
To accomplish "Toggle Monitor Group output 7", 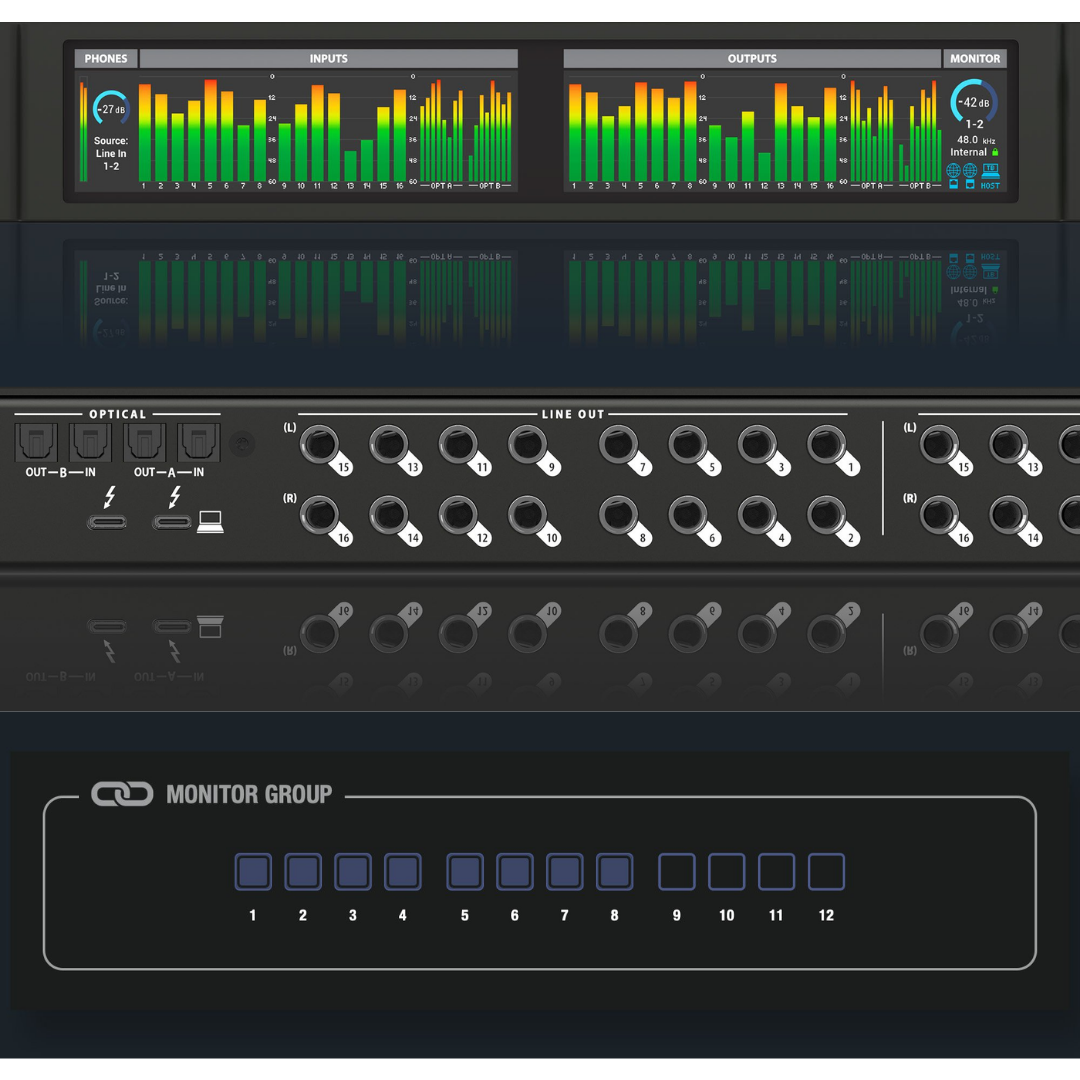I will (565, 871).
